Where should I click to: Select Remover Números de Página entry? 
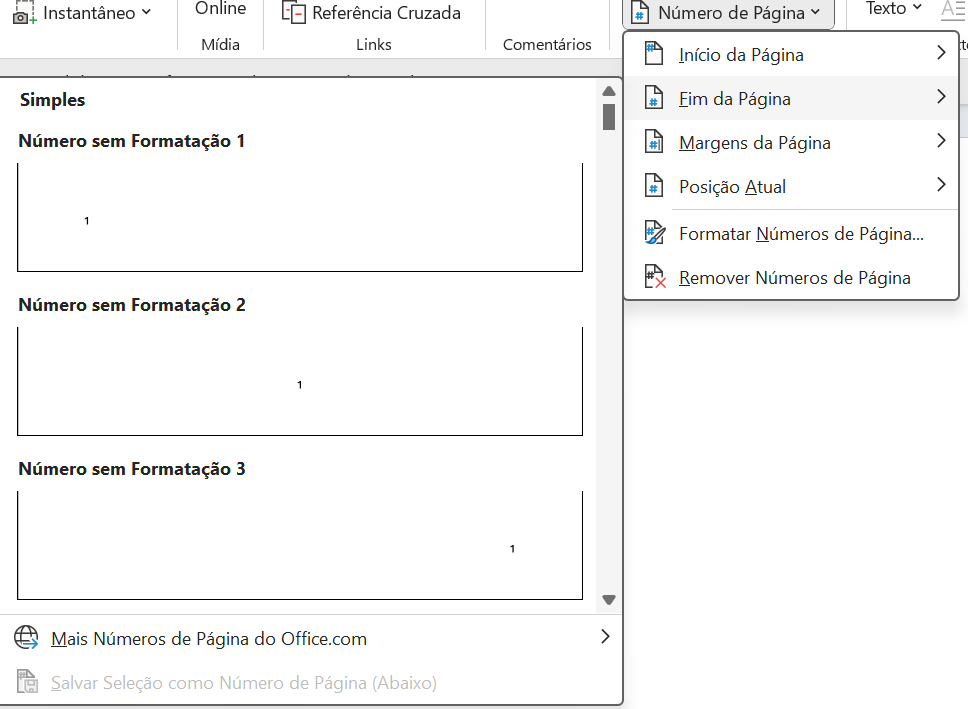[x=791, y=277]
